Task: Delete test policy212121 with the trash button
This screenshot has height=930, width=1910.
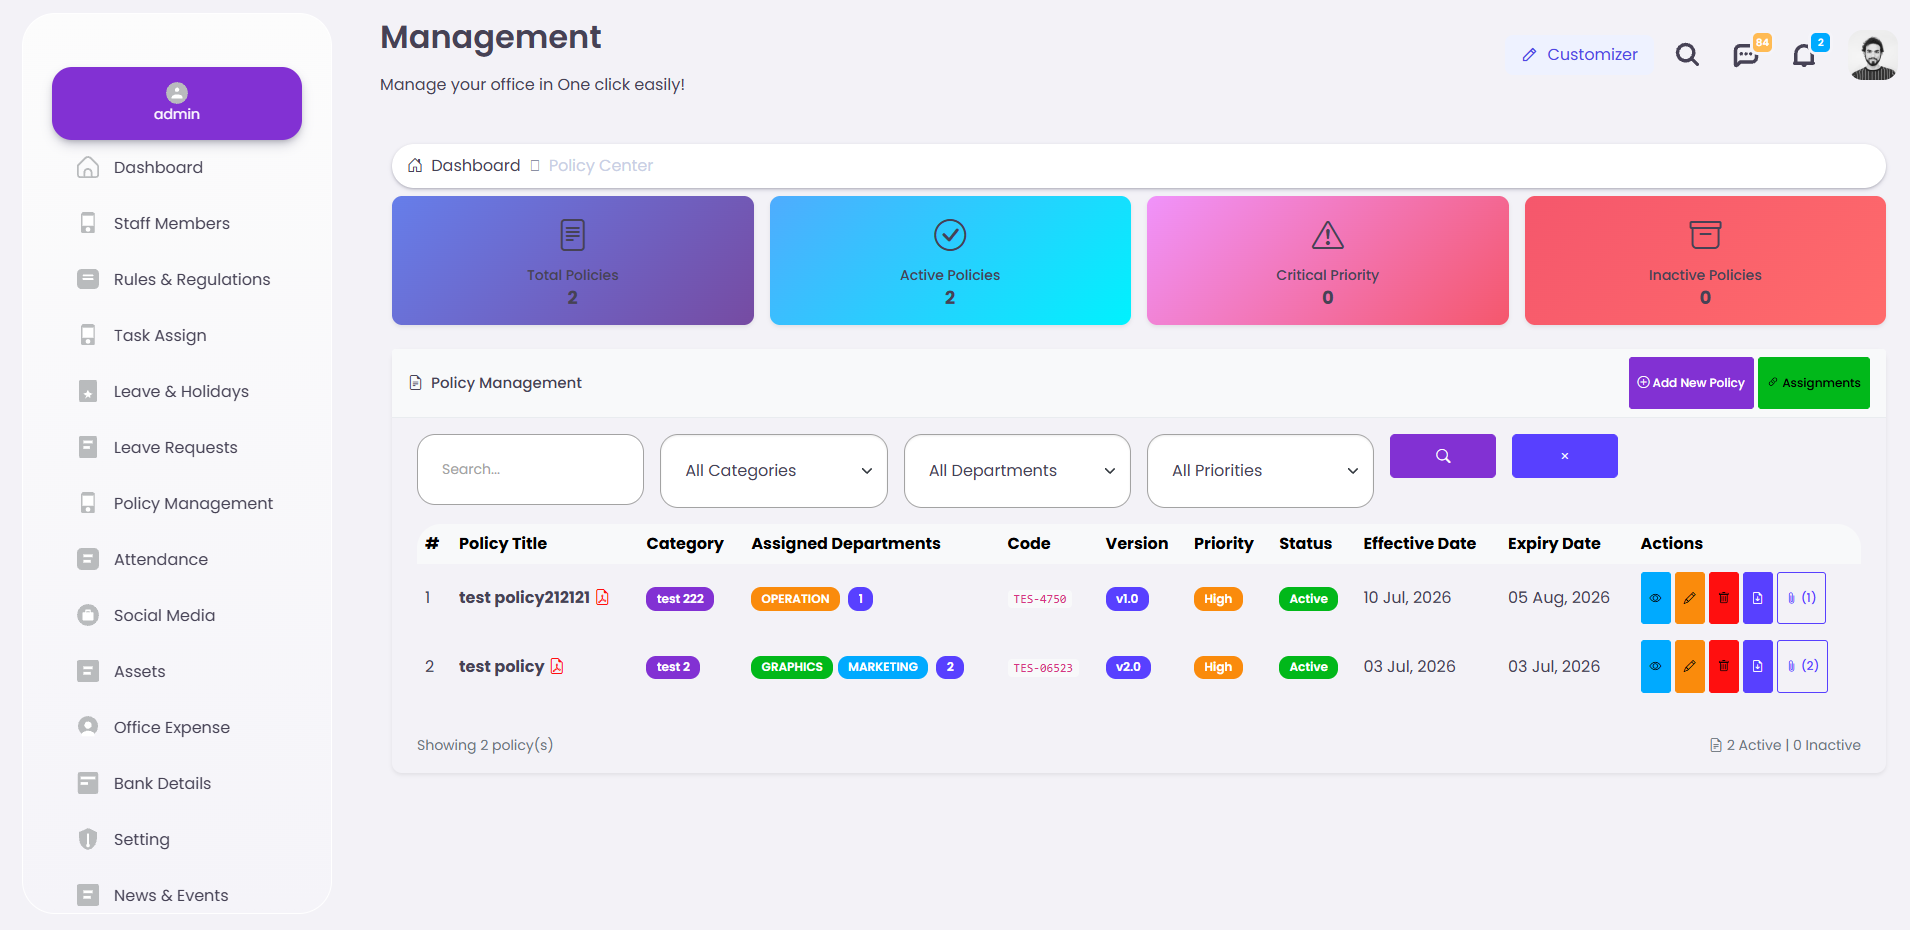Action: click(1724, 598)
